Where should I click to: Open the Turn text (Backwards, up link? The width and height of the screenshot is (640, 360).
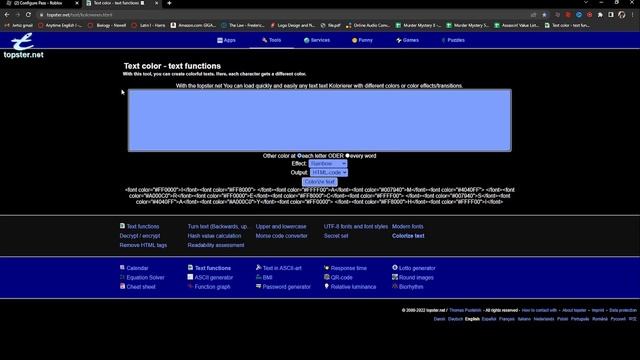click(x=218, y=226)
